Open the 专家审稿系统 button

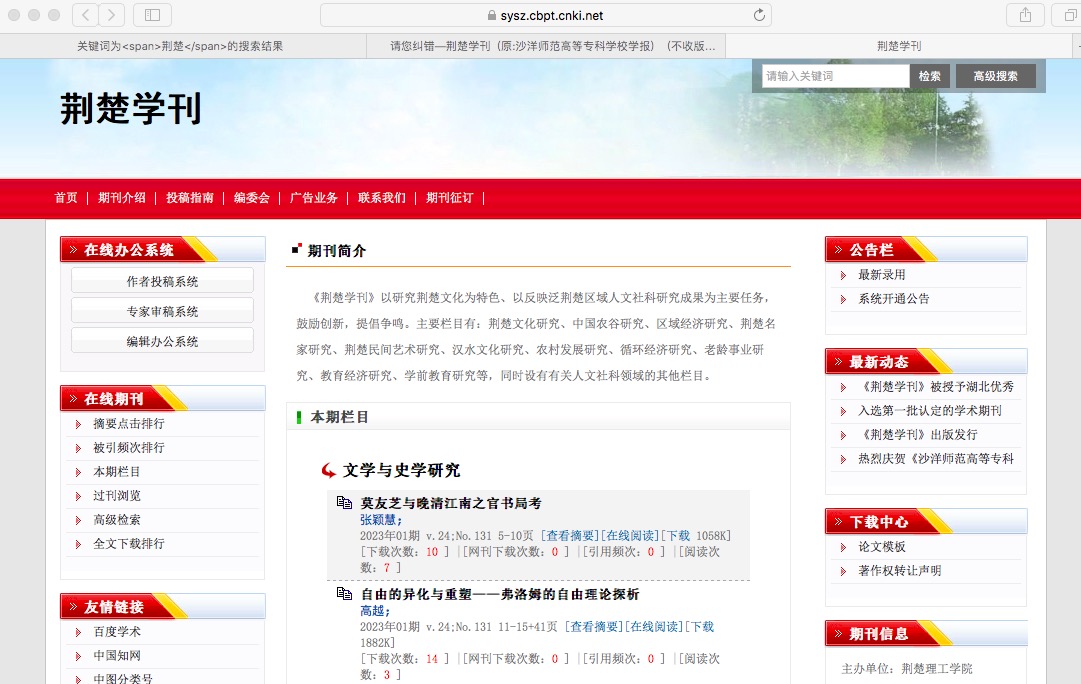click(162, 311)
